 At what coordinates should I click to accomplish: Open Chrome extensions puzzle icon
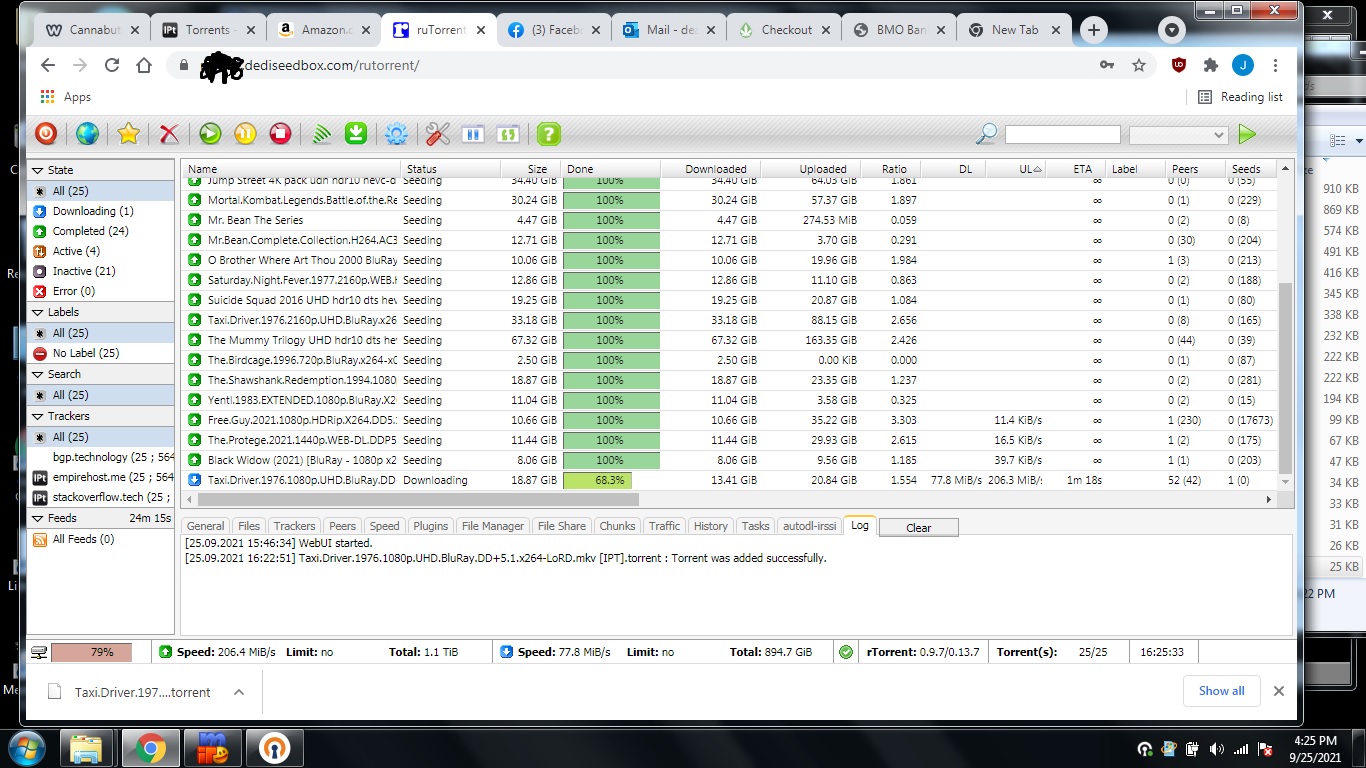tap(1211, 65)
